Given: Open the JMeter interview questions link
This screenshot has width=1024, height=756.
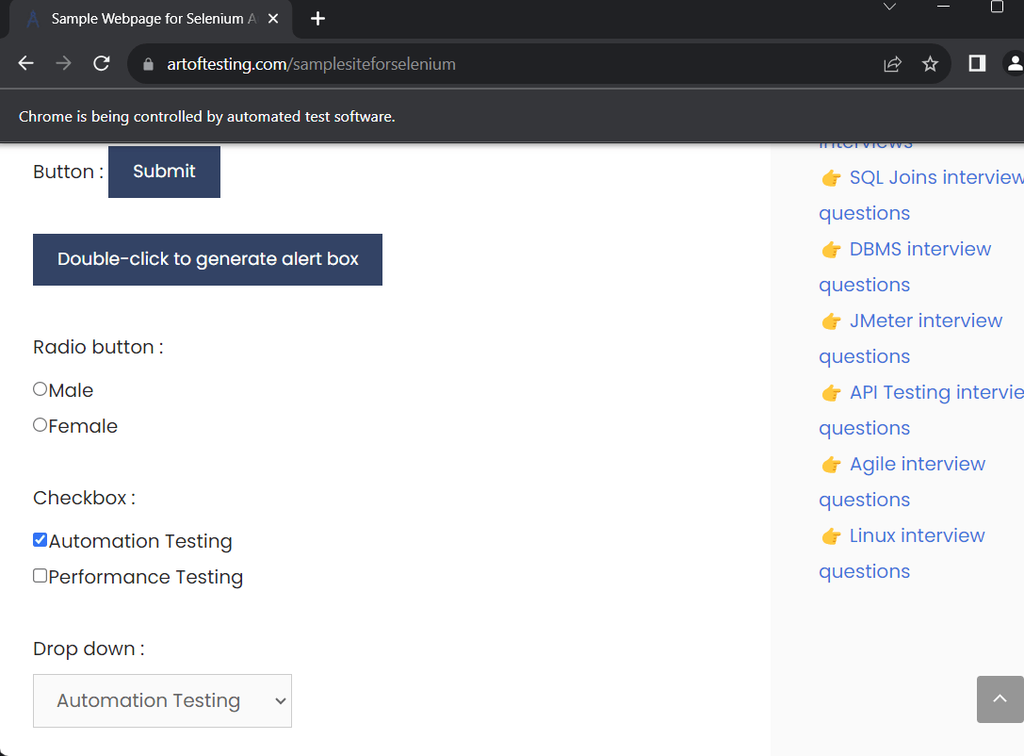Looking at the screenshot, I should pyautogui.click(x=925, y=321).
